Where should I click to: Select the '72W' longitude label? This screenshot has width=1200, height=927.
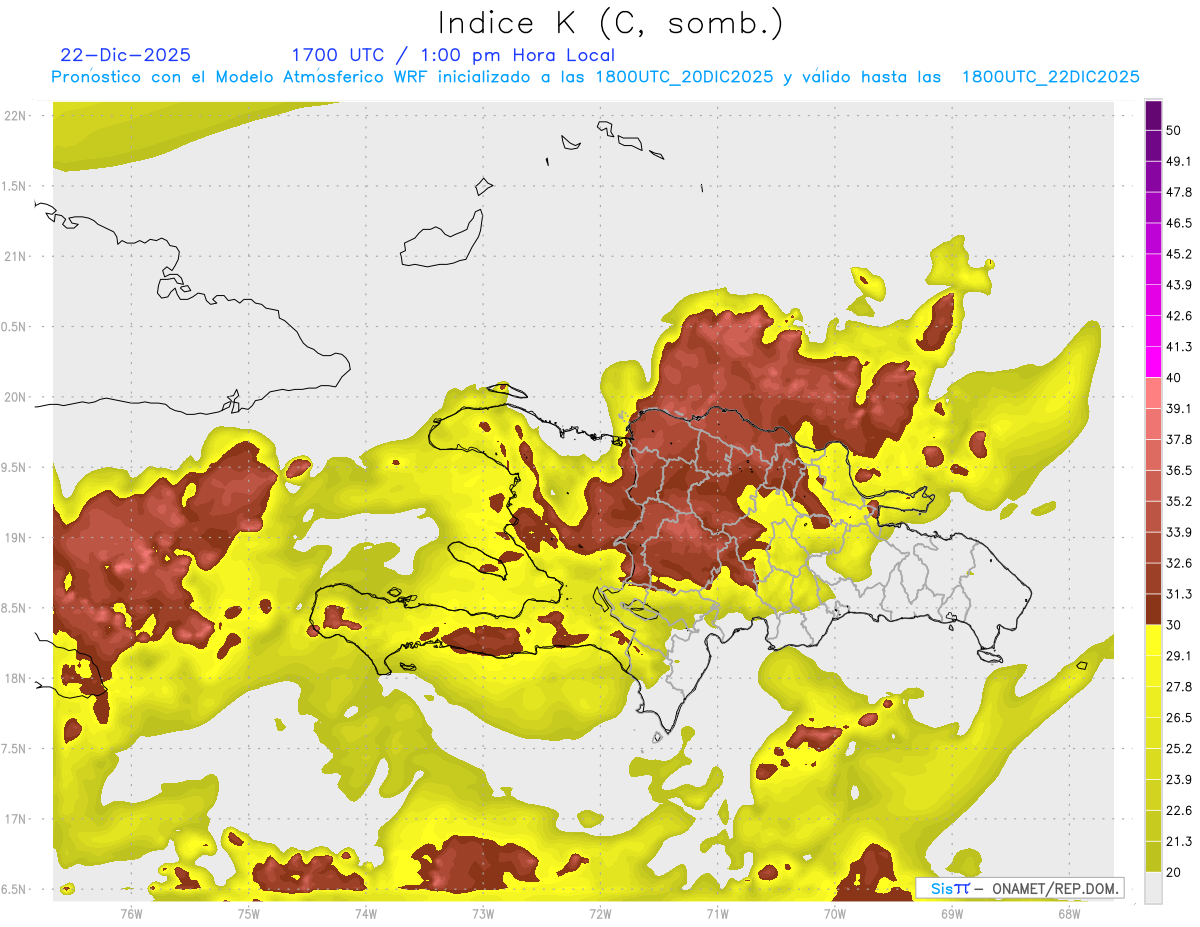click(600, 913)
